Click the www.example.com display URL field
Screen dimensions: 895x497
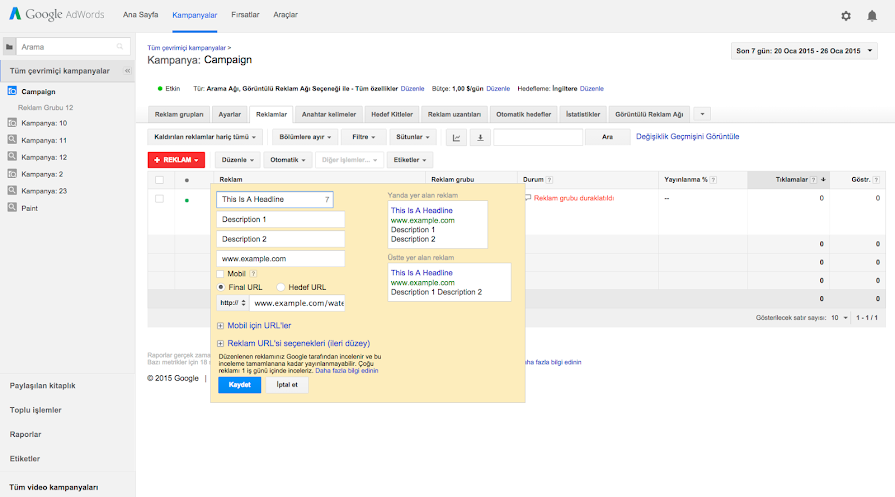coord(280,258)
